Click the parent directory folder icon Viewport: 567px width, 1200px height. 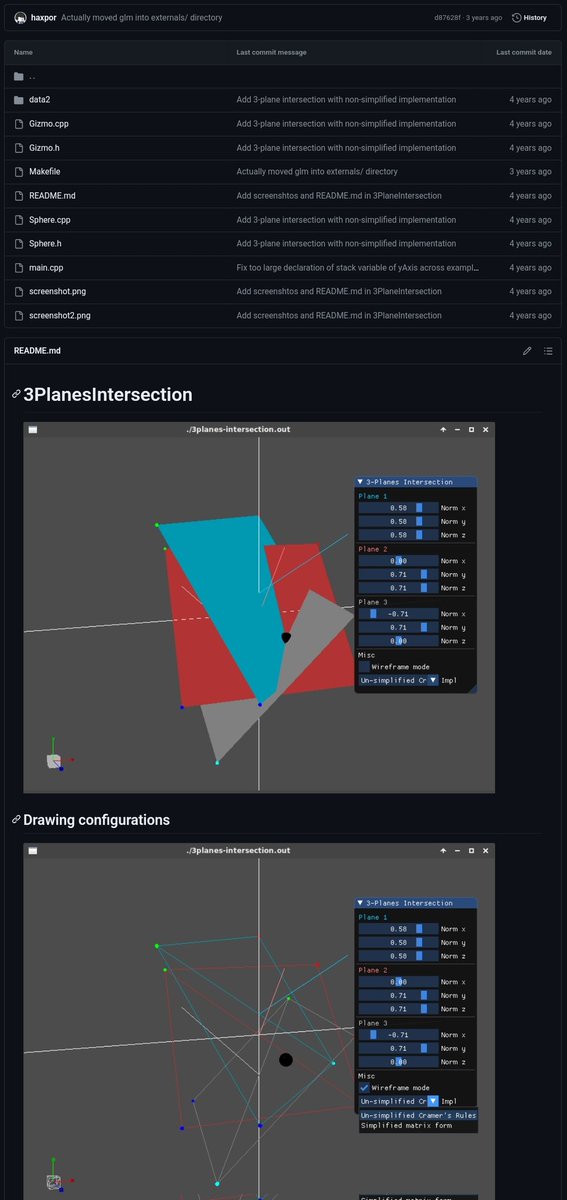(19, 76)
